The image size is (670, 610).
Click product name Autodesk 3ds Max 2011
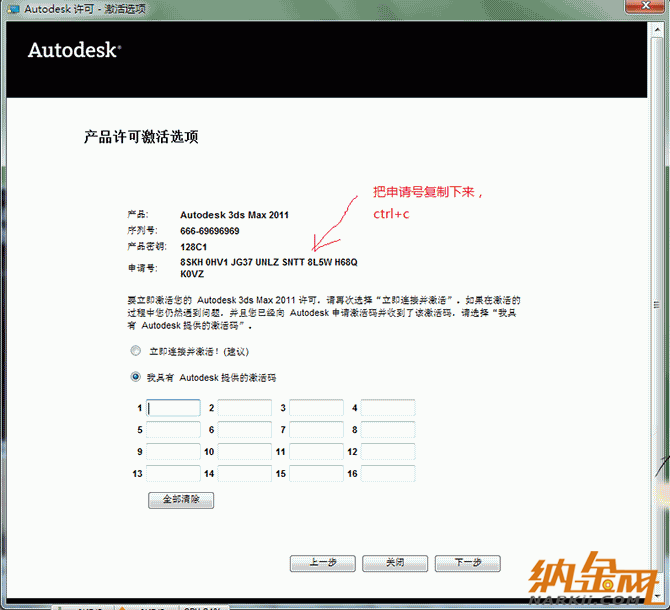pos(234,215)
